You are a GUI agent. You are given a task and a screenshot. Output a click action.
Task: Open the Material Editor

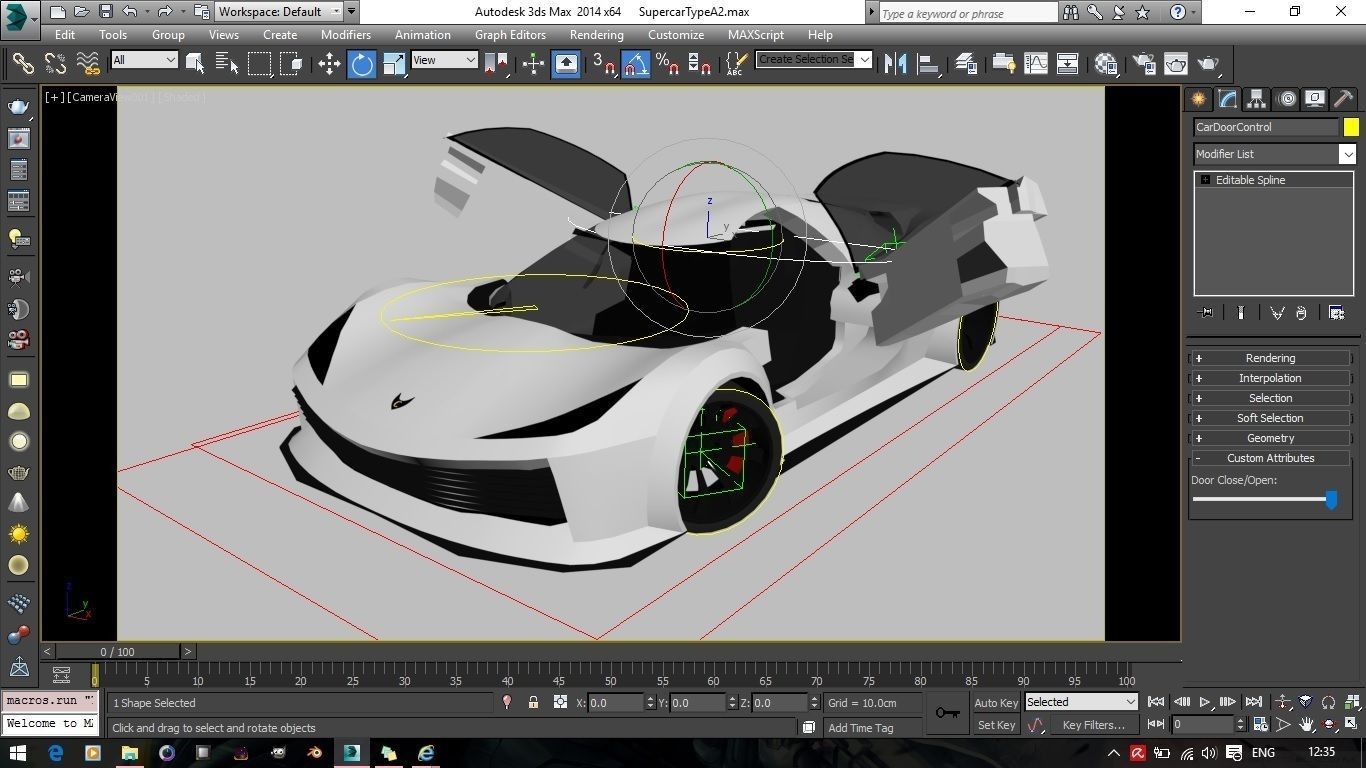click(1106, 63)
